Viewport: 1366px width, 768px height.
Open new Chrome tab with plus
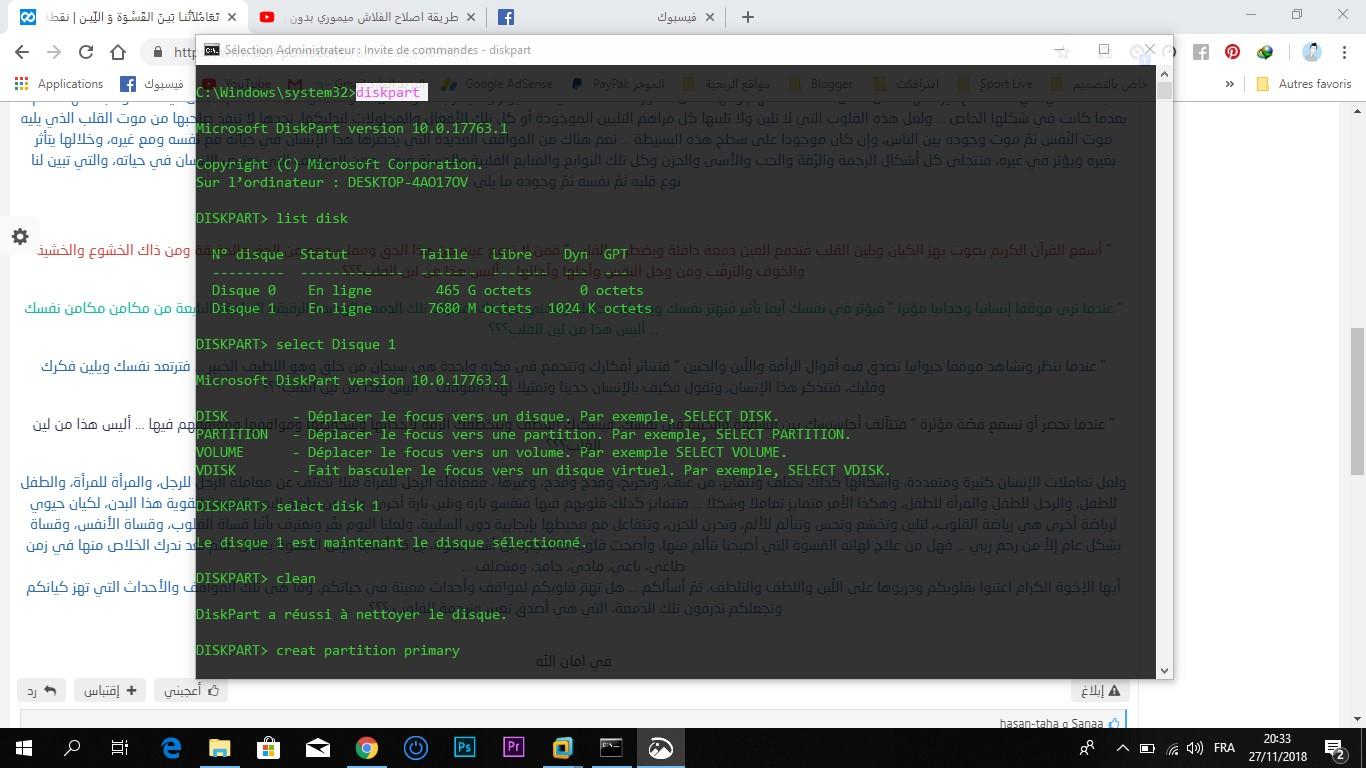pos(747,17)
